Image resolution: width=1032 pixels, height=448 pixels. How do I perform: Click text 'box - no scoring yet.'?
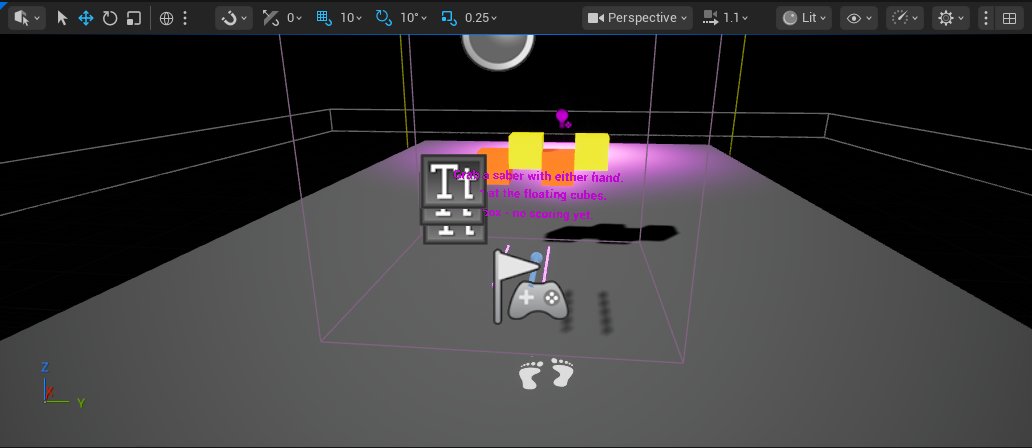538,214
